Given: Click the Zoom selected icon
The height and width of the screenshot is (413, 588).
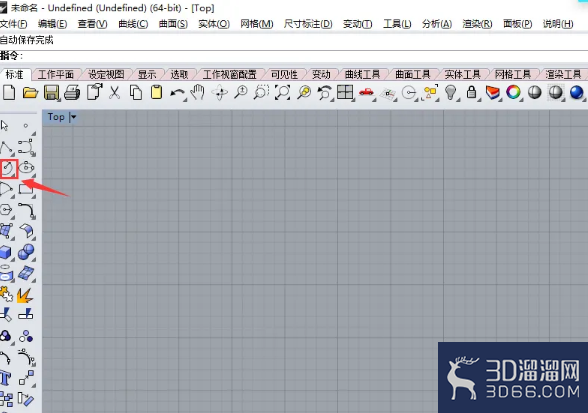Looking at the screenshot, I should click(x=304, y=92).
